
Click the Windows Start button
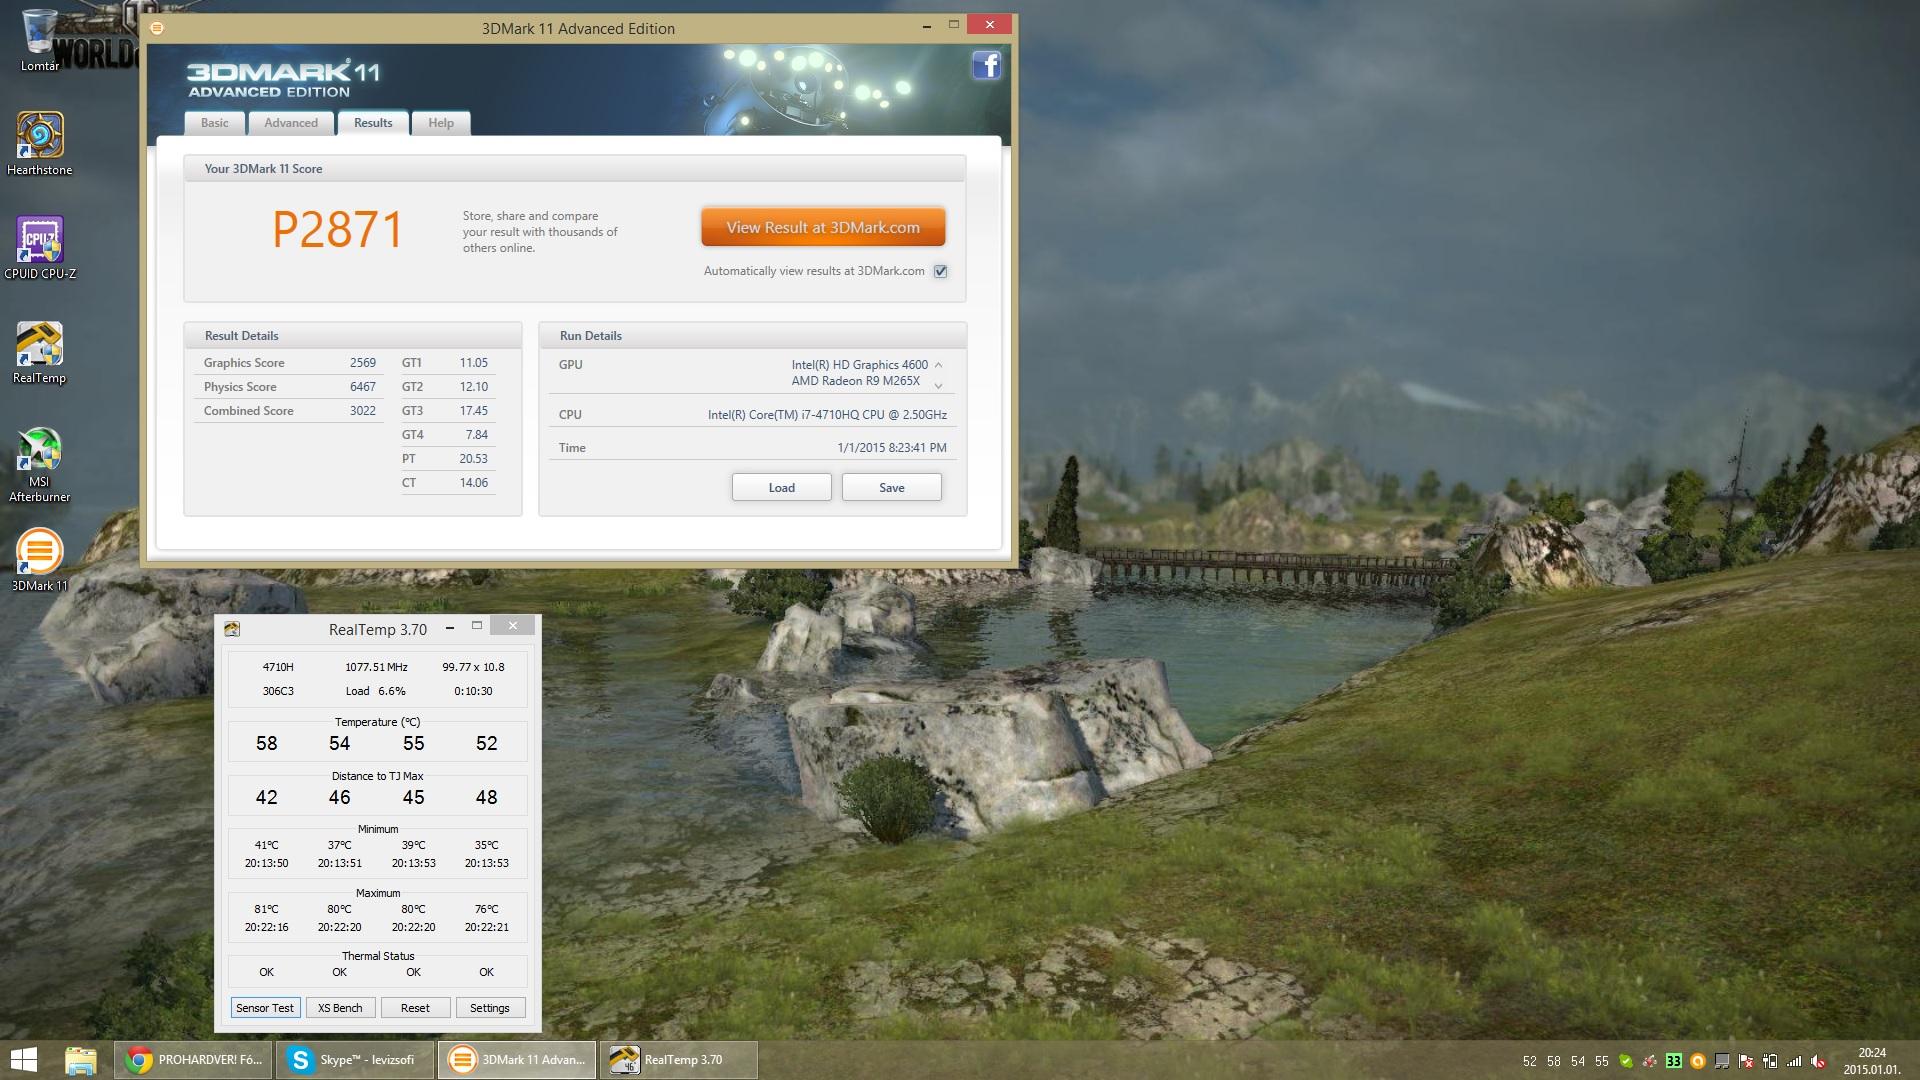23,1060
